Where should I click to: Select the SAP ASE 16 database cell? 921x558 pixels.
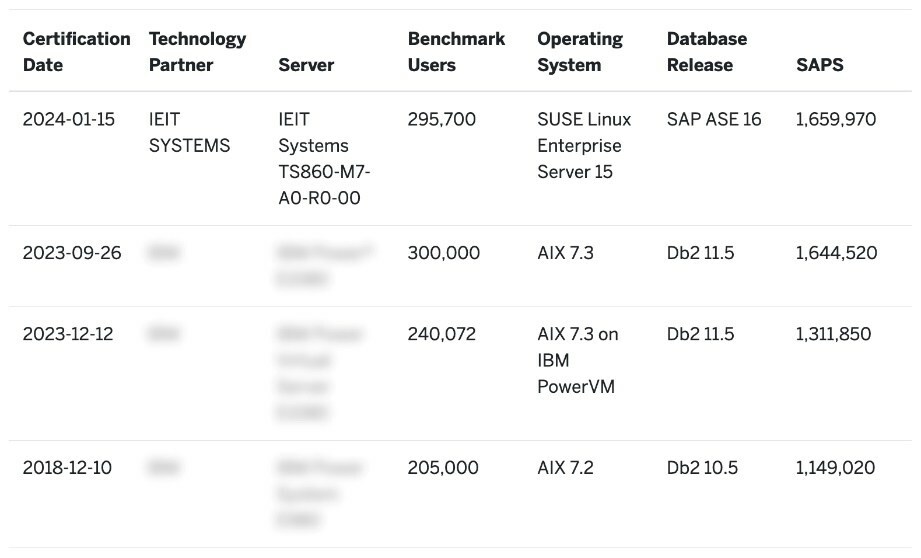point(714,120)
